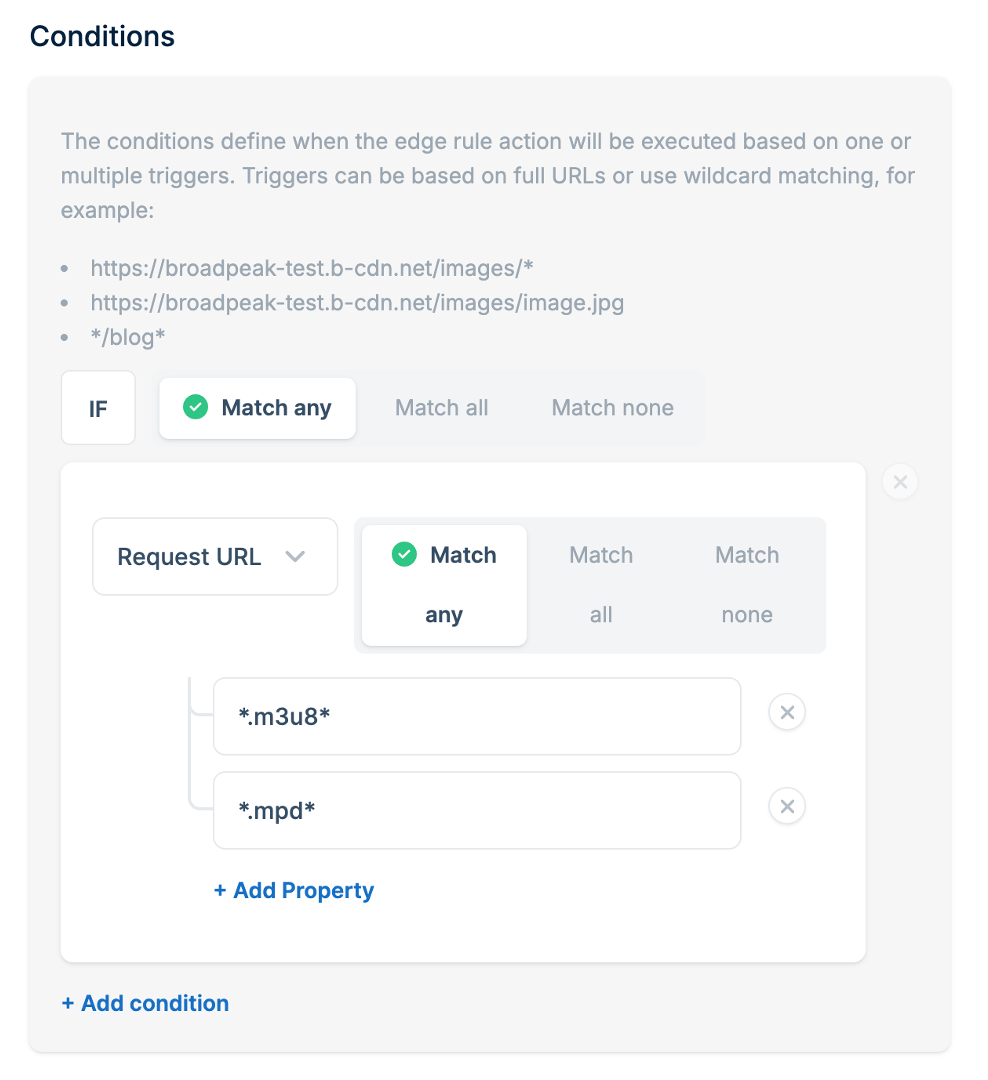Click the chevron arrow on Request URL
The width and height of the screenshot is (988, 1080).
pyautogui.click(x=295, y=557)
